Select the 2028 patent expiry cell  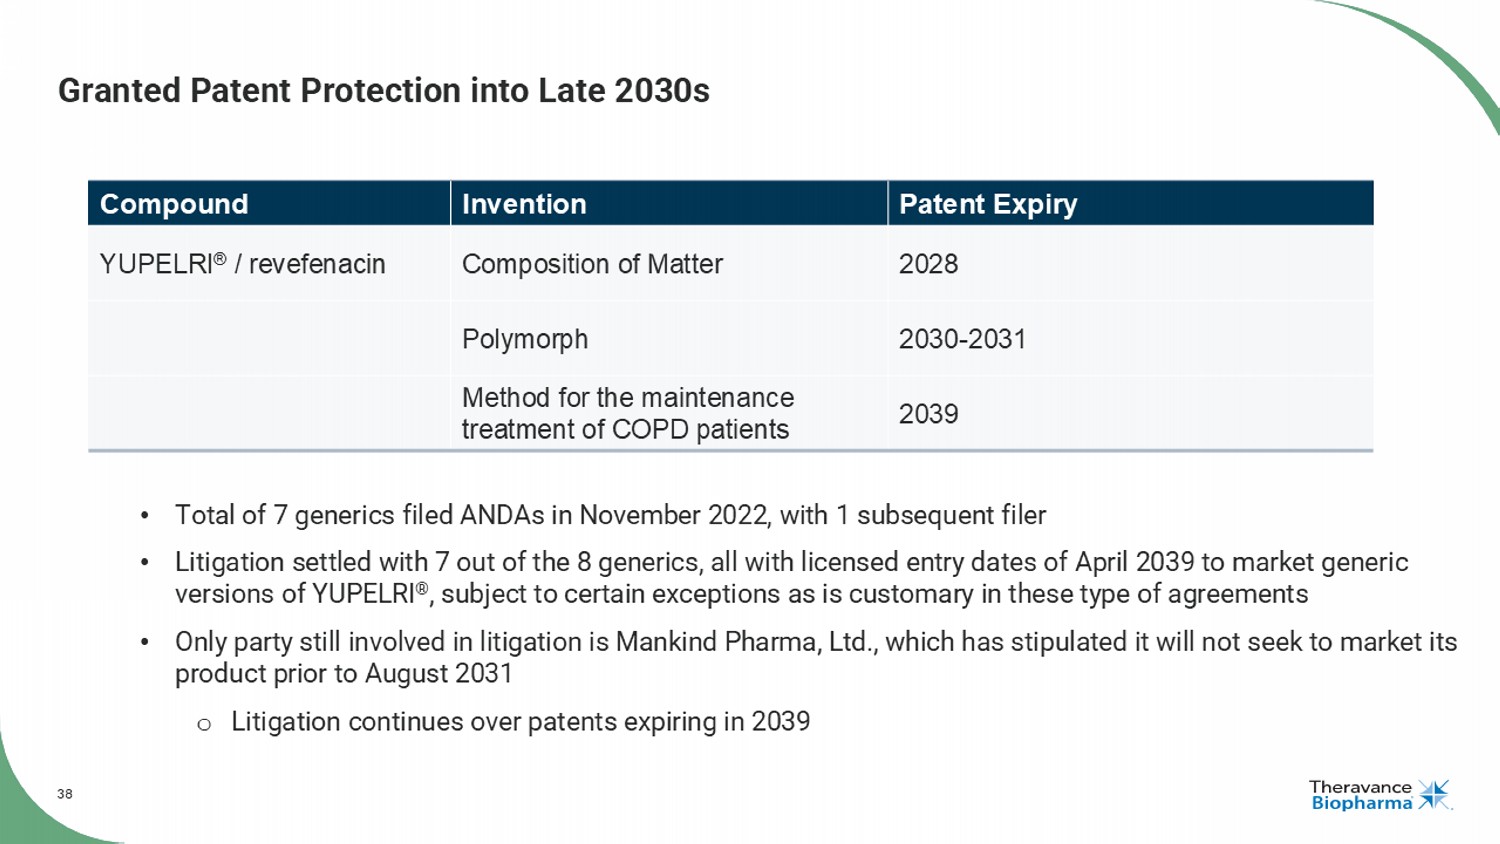point(928,264)
